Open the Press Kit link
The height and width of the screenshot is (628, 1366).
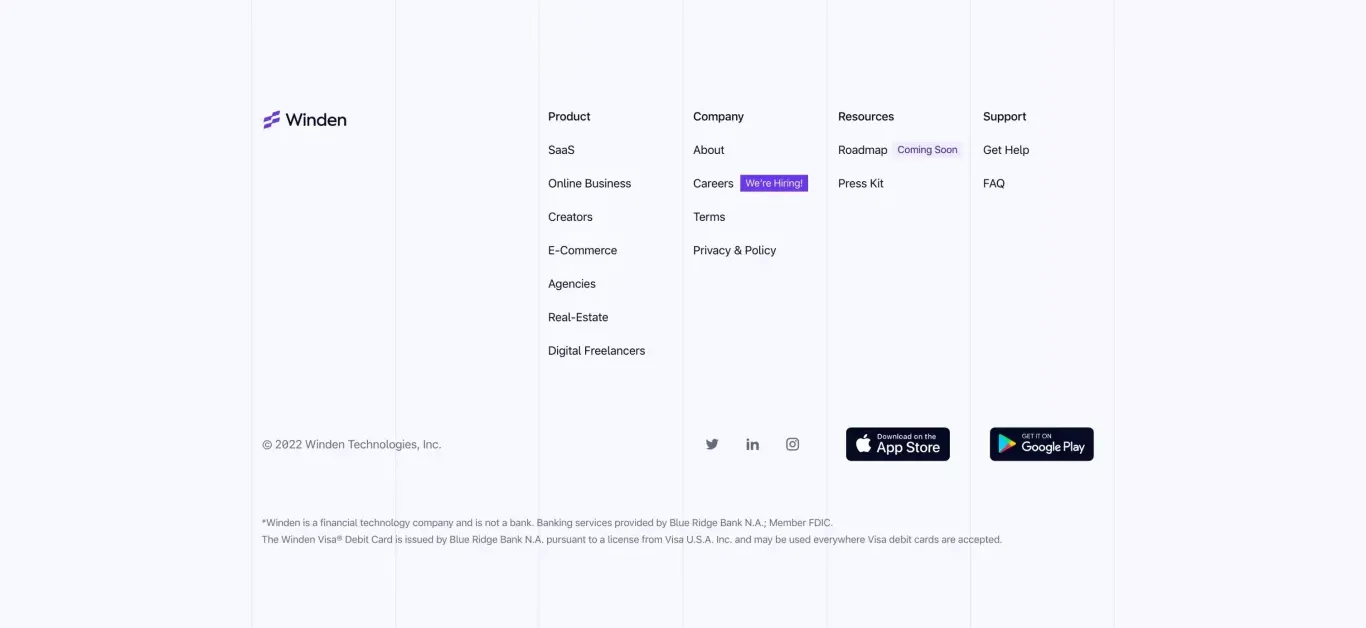[861, 183]
